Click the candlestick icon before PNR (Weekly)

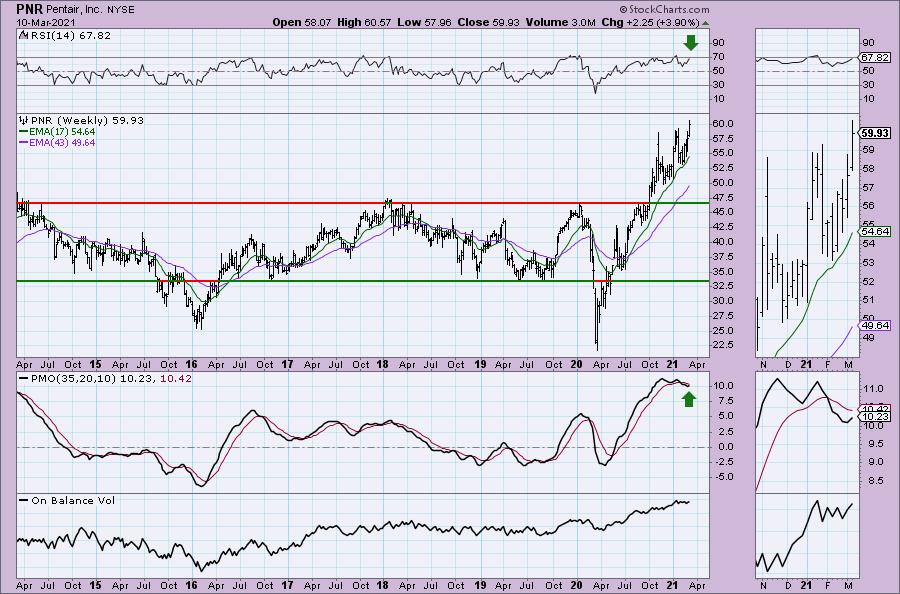coord(24,121)
